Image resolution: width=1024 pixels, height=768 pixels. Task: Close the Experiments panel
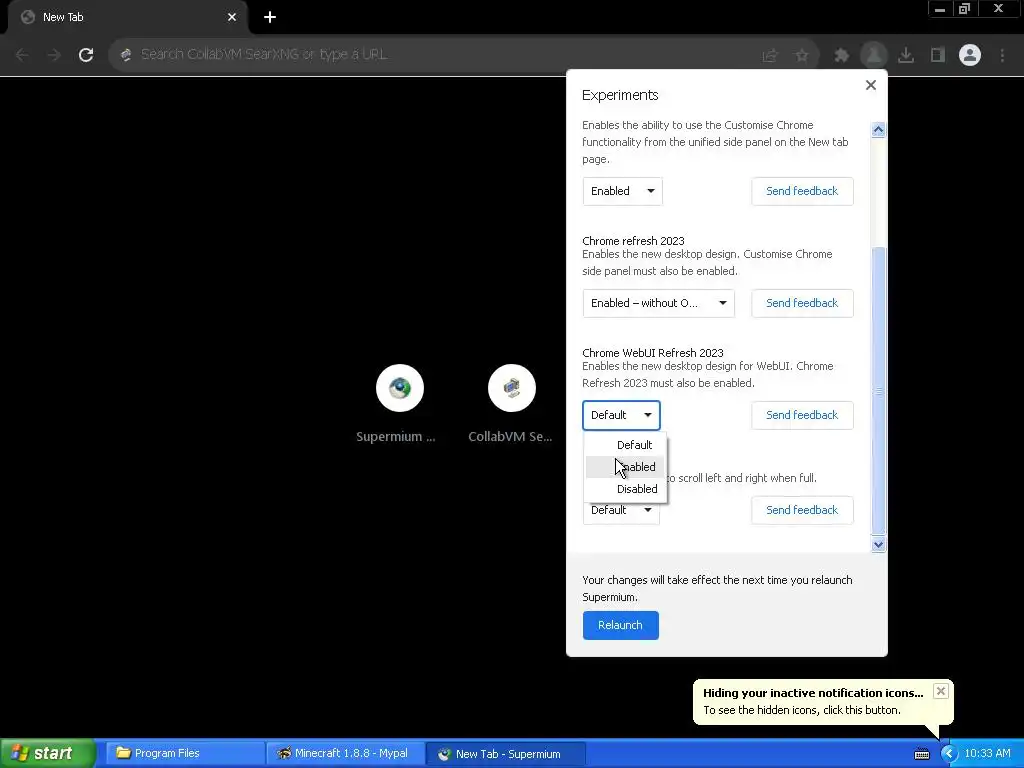871,85
